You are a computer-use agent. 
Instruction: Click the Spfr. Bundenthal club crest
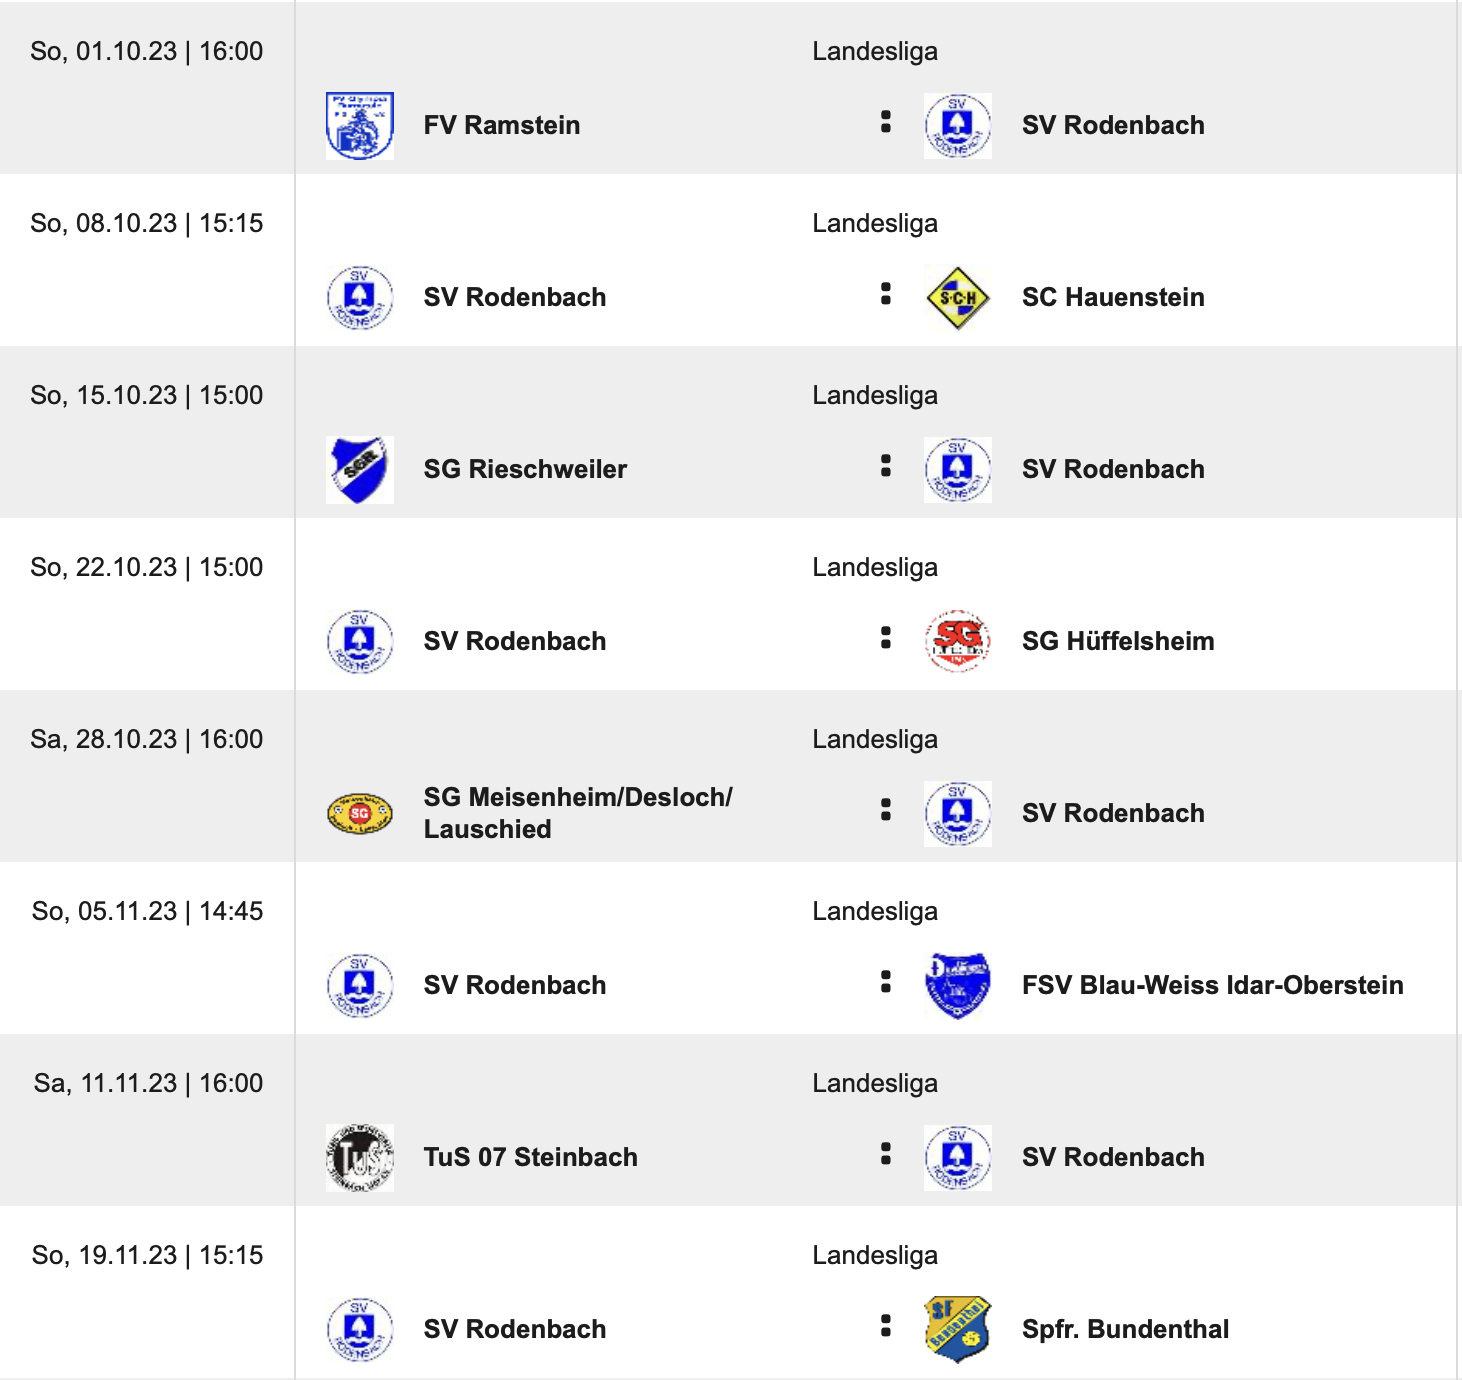coord(958,1330)
